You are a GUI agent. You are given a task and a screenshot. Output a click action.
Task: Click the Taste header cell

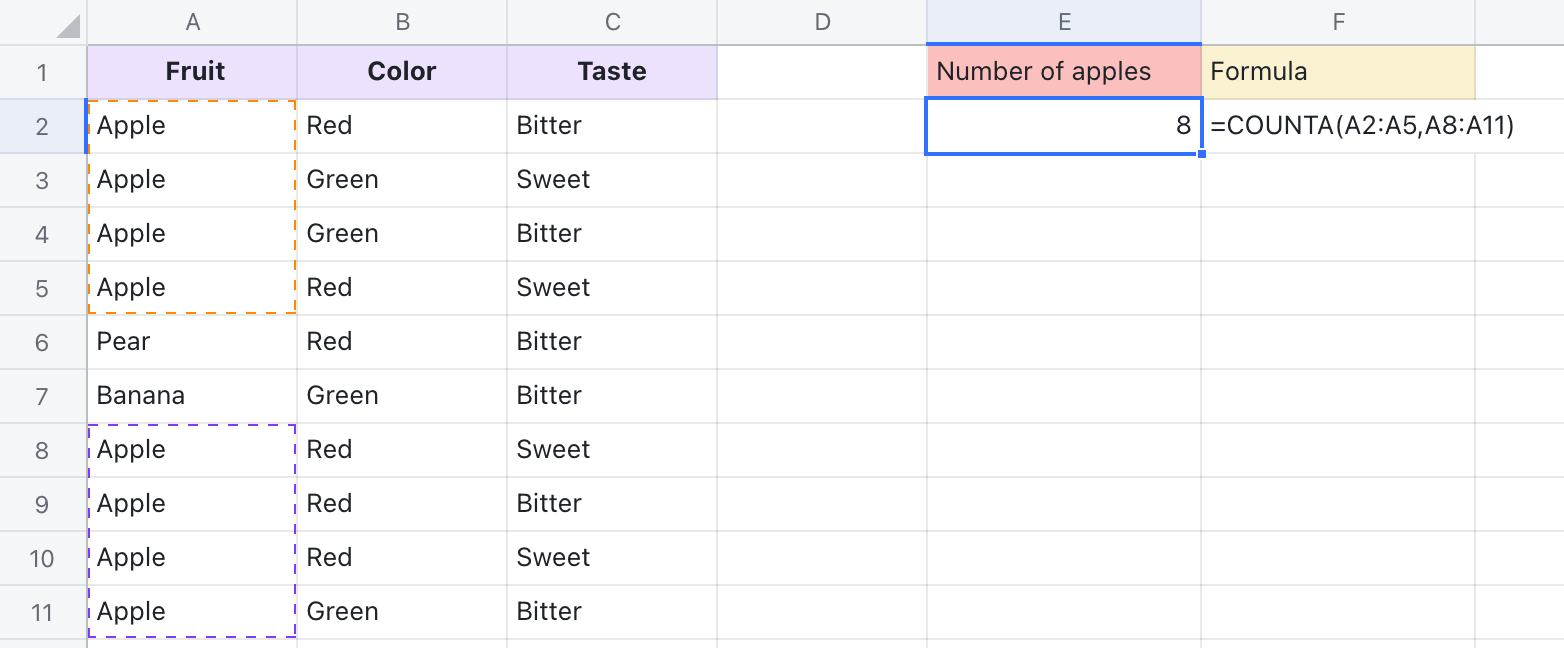point(612,71)
